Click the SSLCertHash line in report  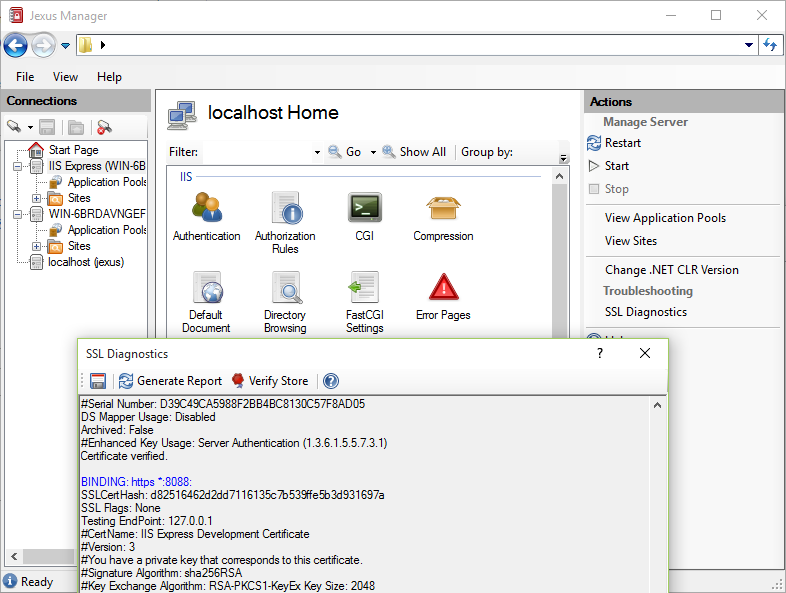click(233, 495)
